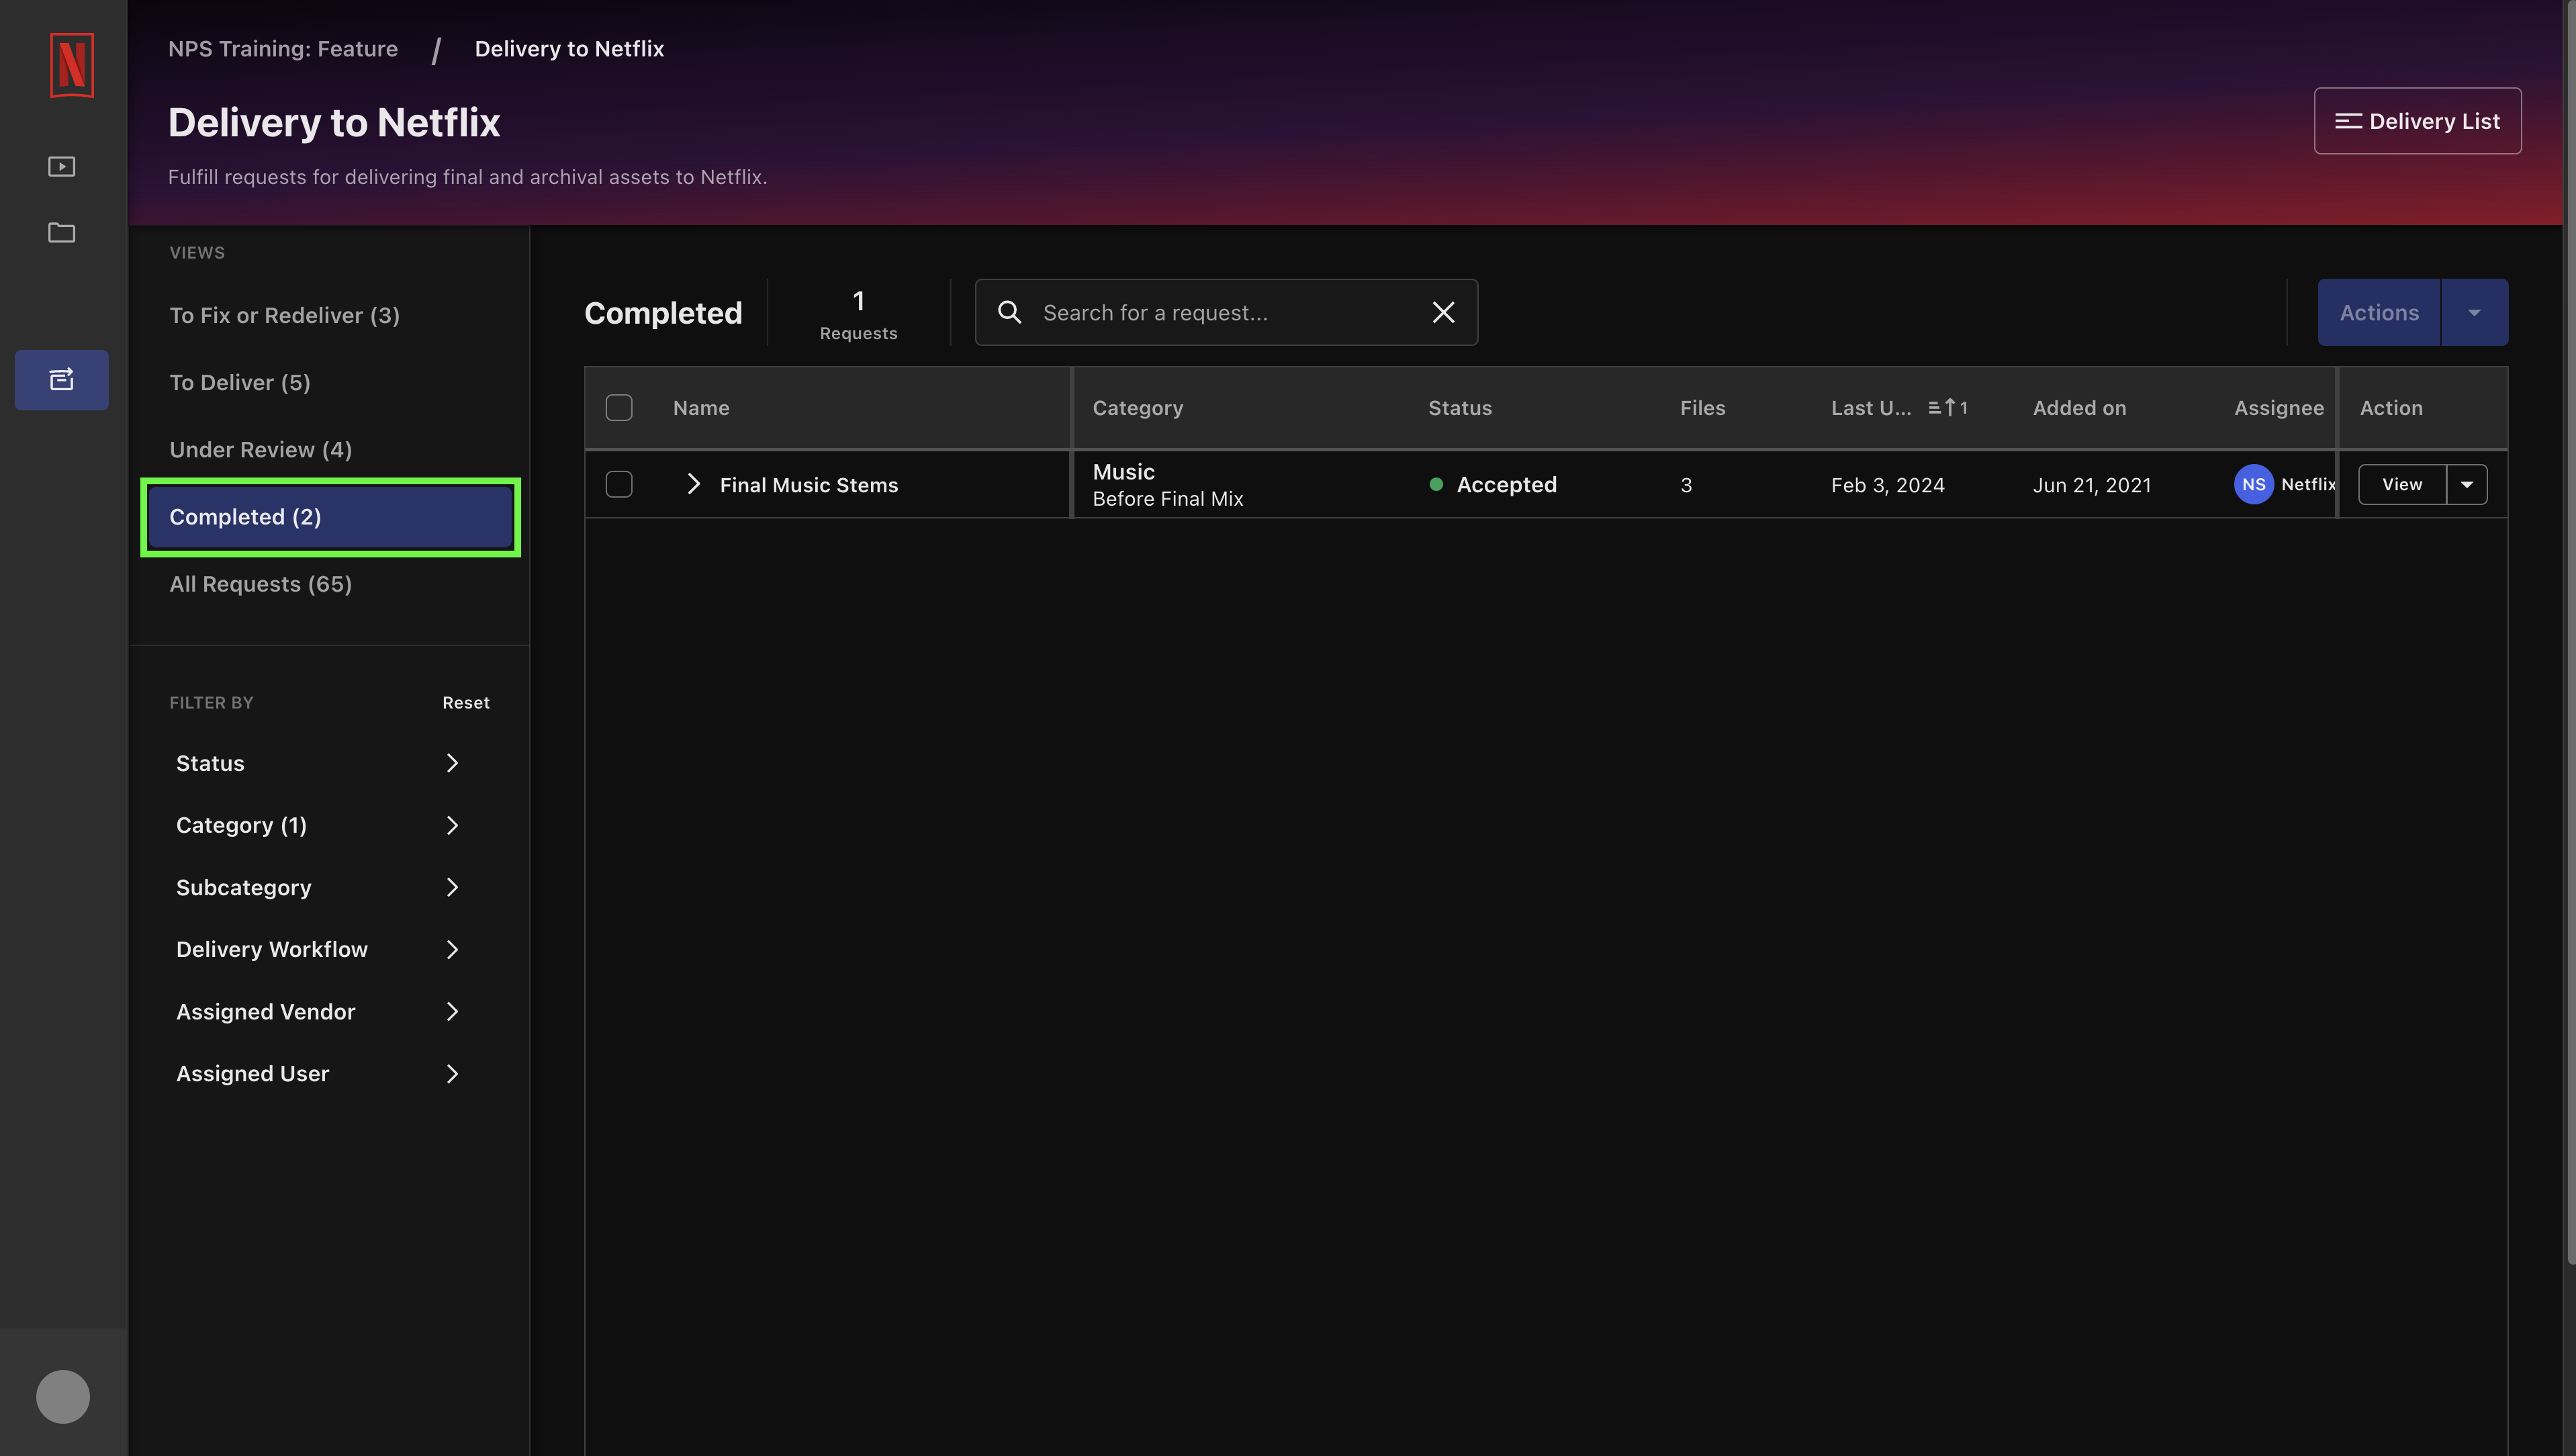Sort by Status column header
The image size is (2576, 1456).
(x=1459, y=408)
